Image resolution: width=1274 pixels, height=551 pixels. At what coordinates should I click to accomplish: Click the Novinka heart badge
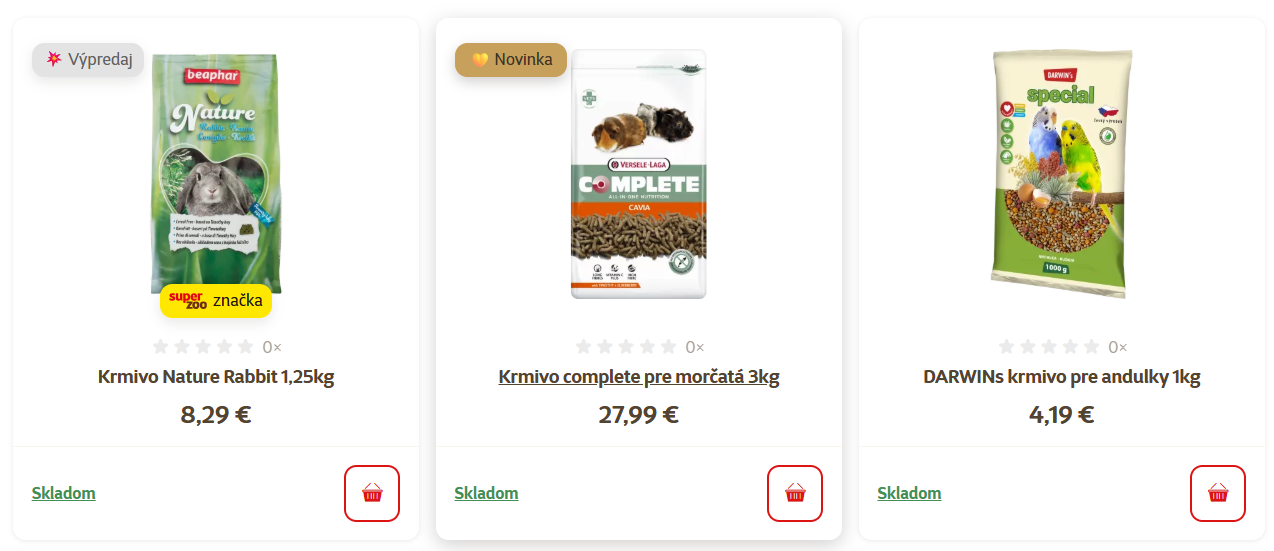511,60
